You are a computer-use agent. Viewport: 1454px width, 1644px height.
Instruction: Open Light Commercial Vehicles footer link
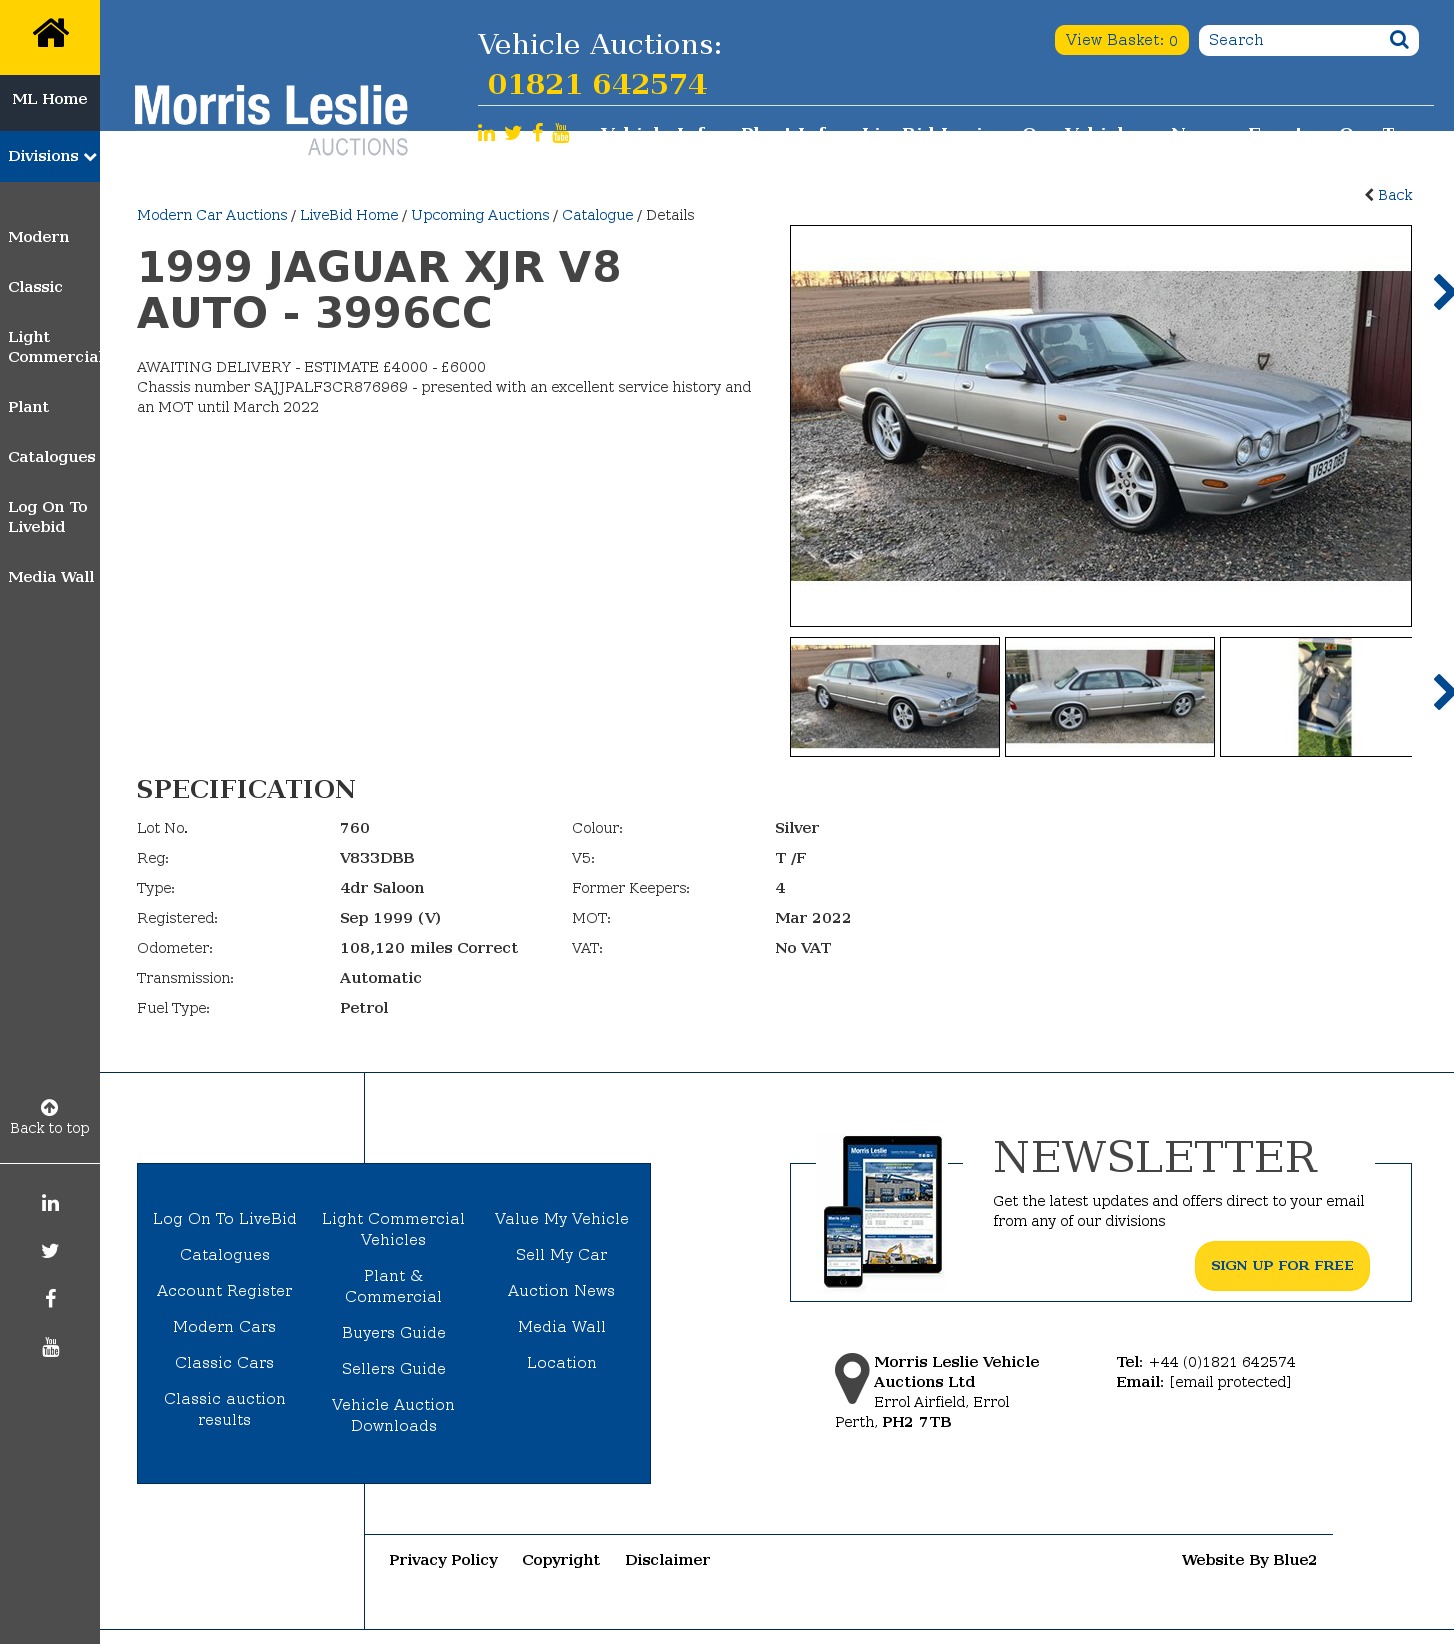click(394, 1229)
